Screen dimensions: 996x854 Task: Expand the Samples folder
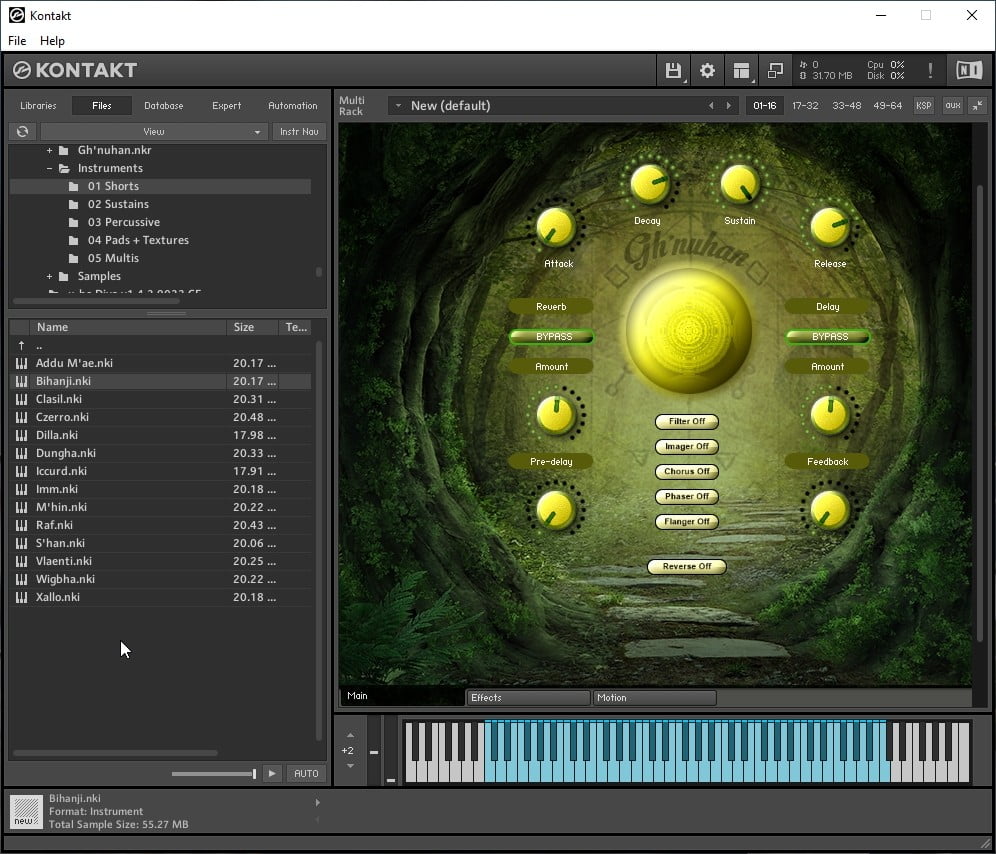click(x=50, y=276)
